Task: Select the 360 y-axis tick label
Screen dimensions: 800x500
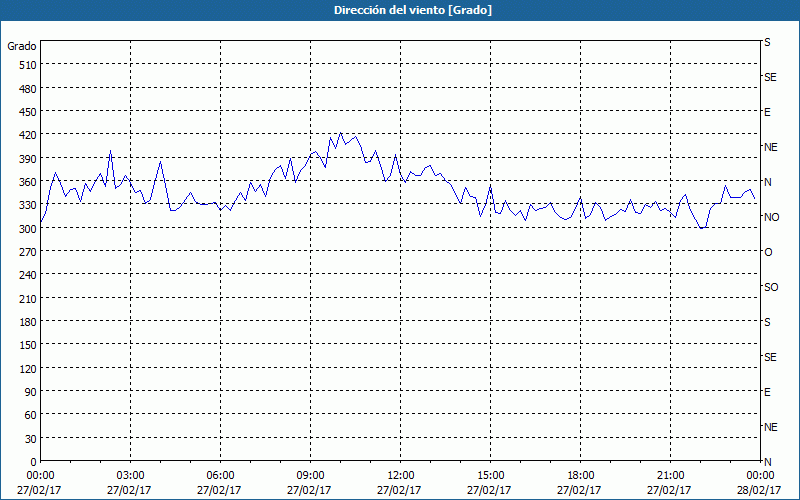Action: click(29, 182)
